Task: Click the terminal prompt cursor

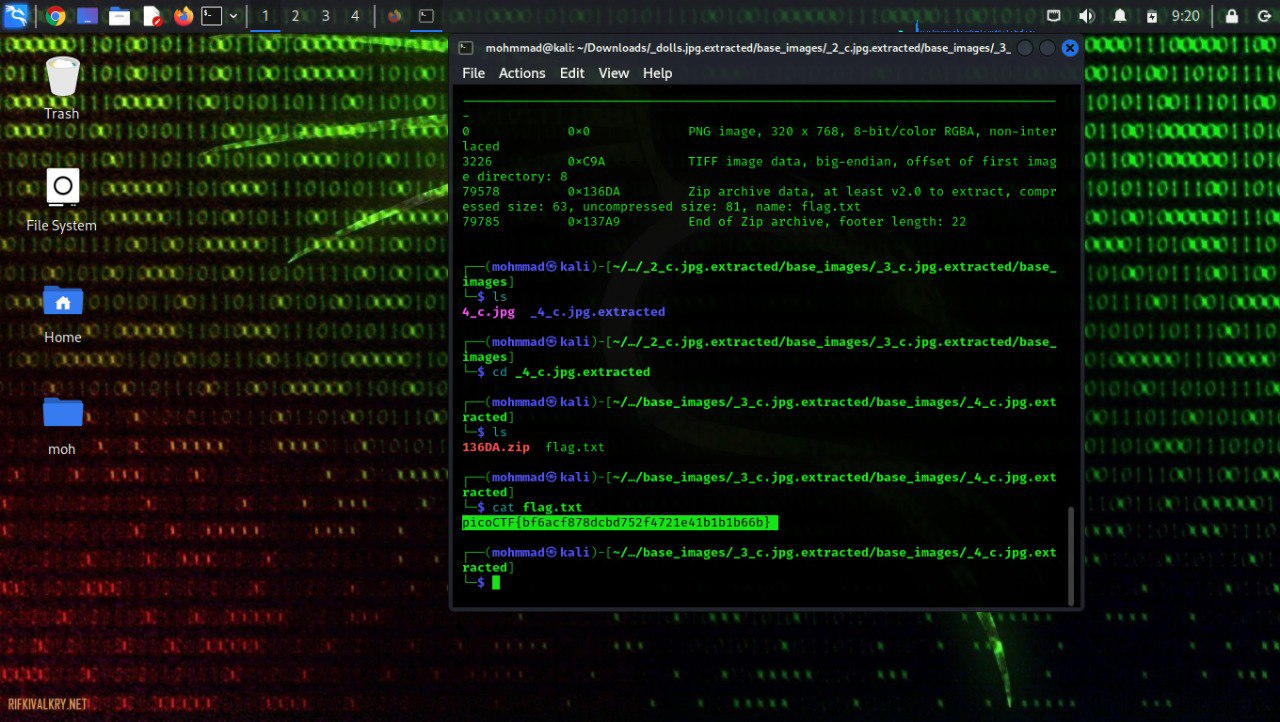Action: pos(496,582)
